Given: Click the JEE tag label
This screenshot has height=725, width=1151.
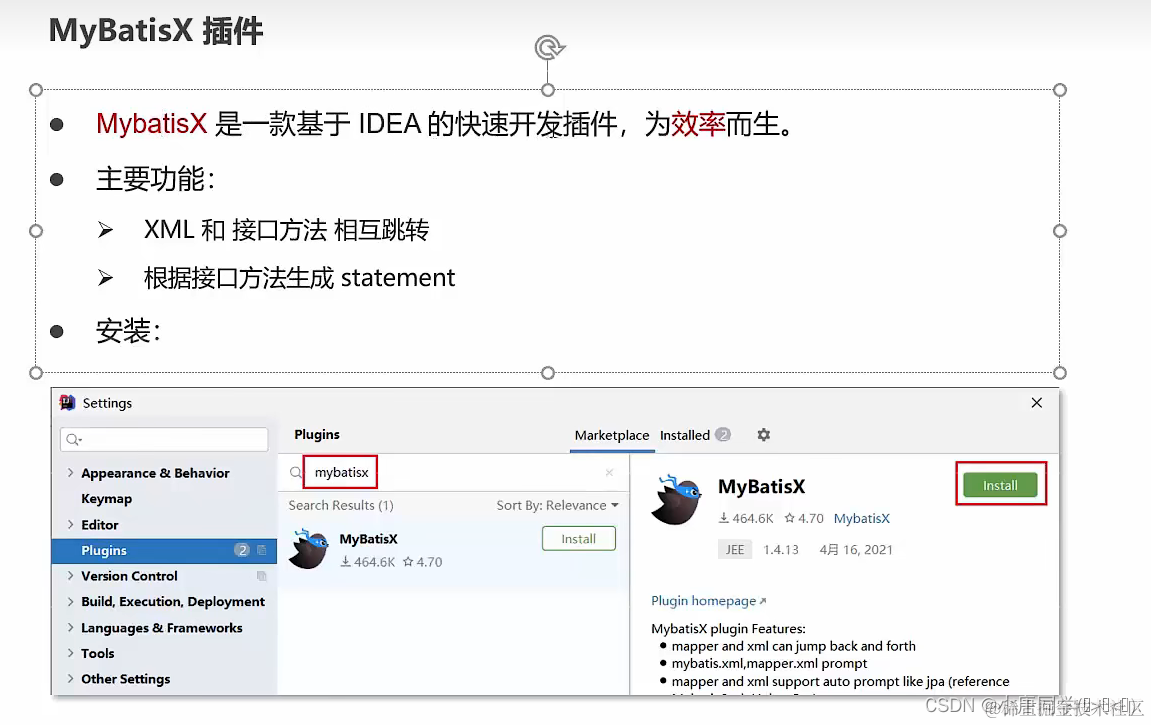Looking at the screenshot, I should [735, 550].
